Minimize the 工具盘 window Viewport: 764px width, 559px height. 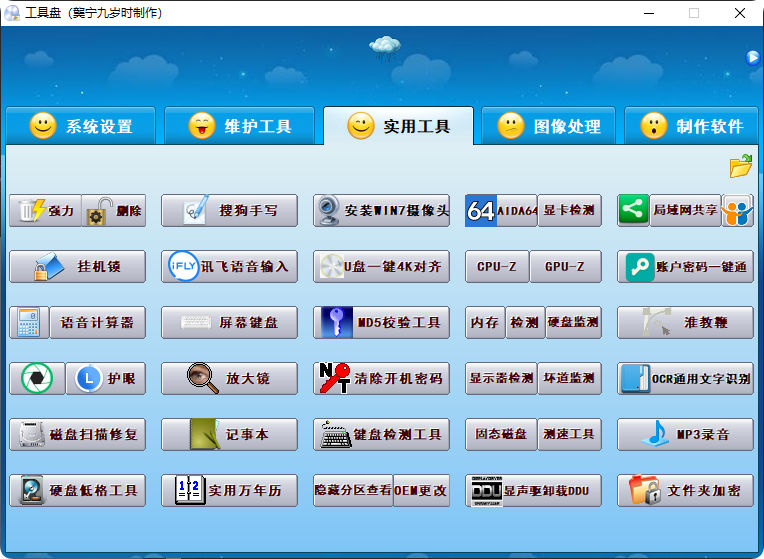(x=649, y=13)
